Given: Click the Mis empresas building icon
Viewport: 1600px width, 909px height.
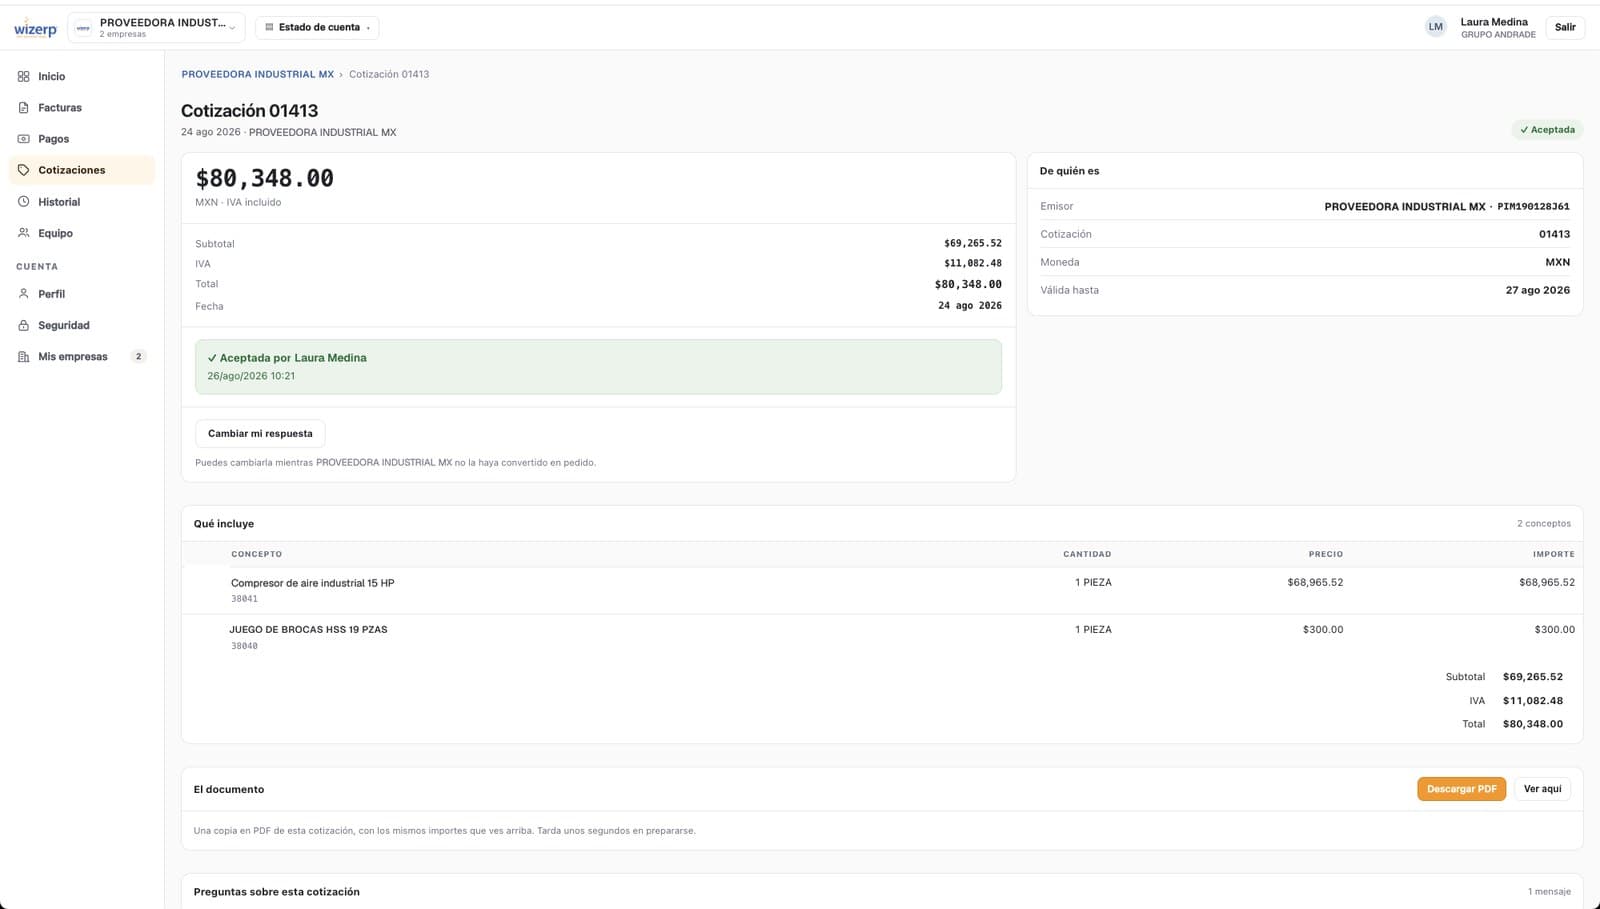Looking at the screenshot, I should click(x=24, y=357).
